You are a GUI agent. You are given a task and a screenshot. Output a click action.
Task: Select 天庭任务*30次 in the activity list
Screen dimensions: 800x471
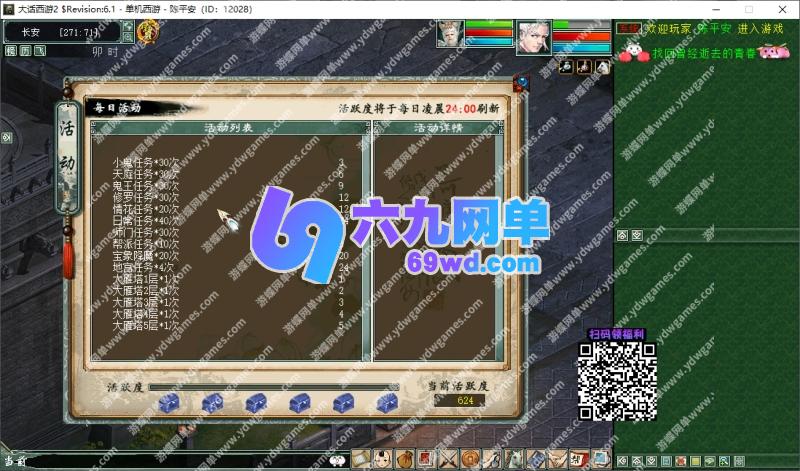point(146,175)
